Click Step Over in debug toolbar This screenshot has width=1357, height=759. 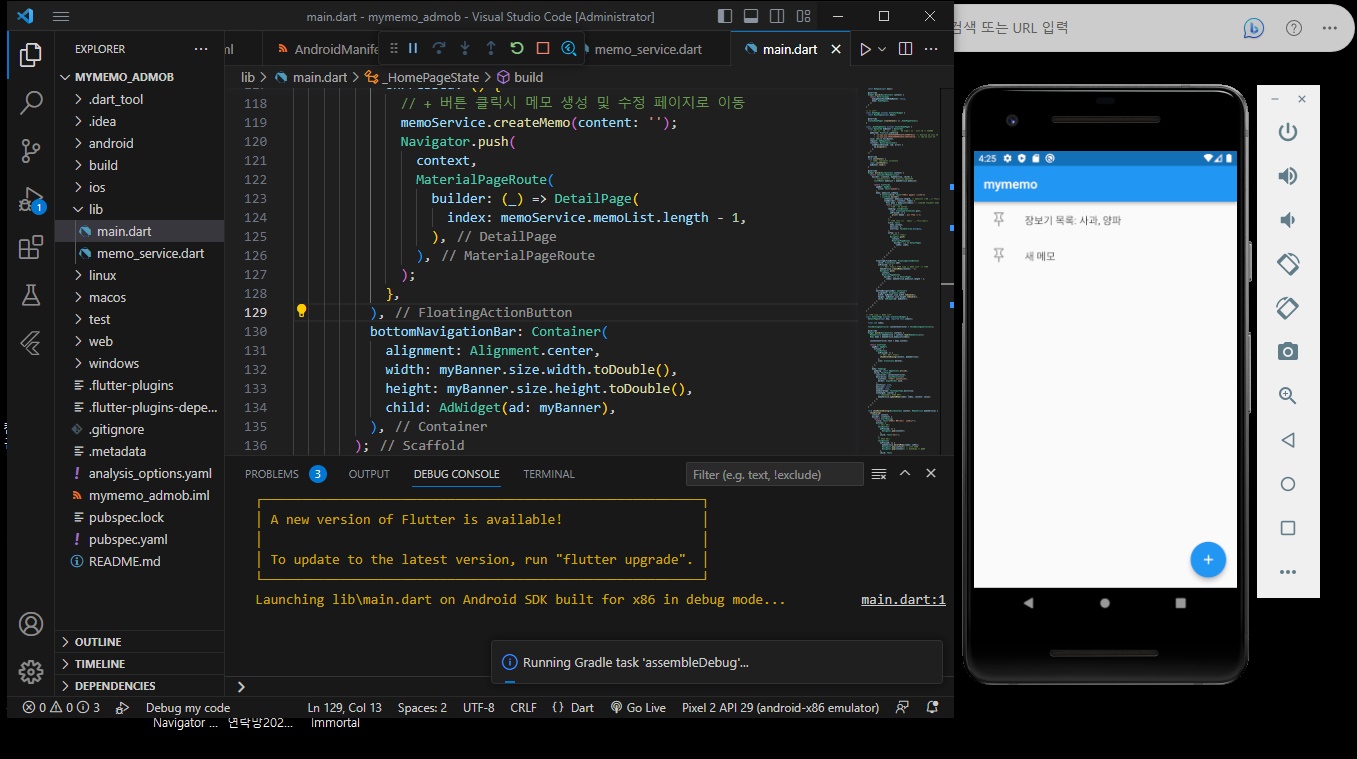coord(439,48)
